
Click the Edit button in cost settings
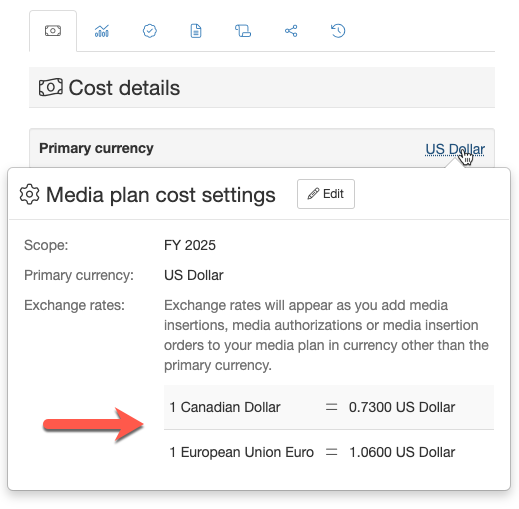click(x=326, y=194)
